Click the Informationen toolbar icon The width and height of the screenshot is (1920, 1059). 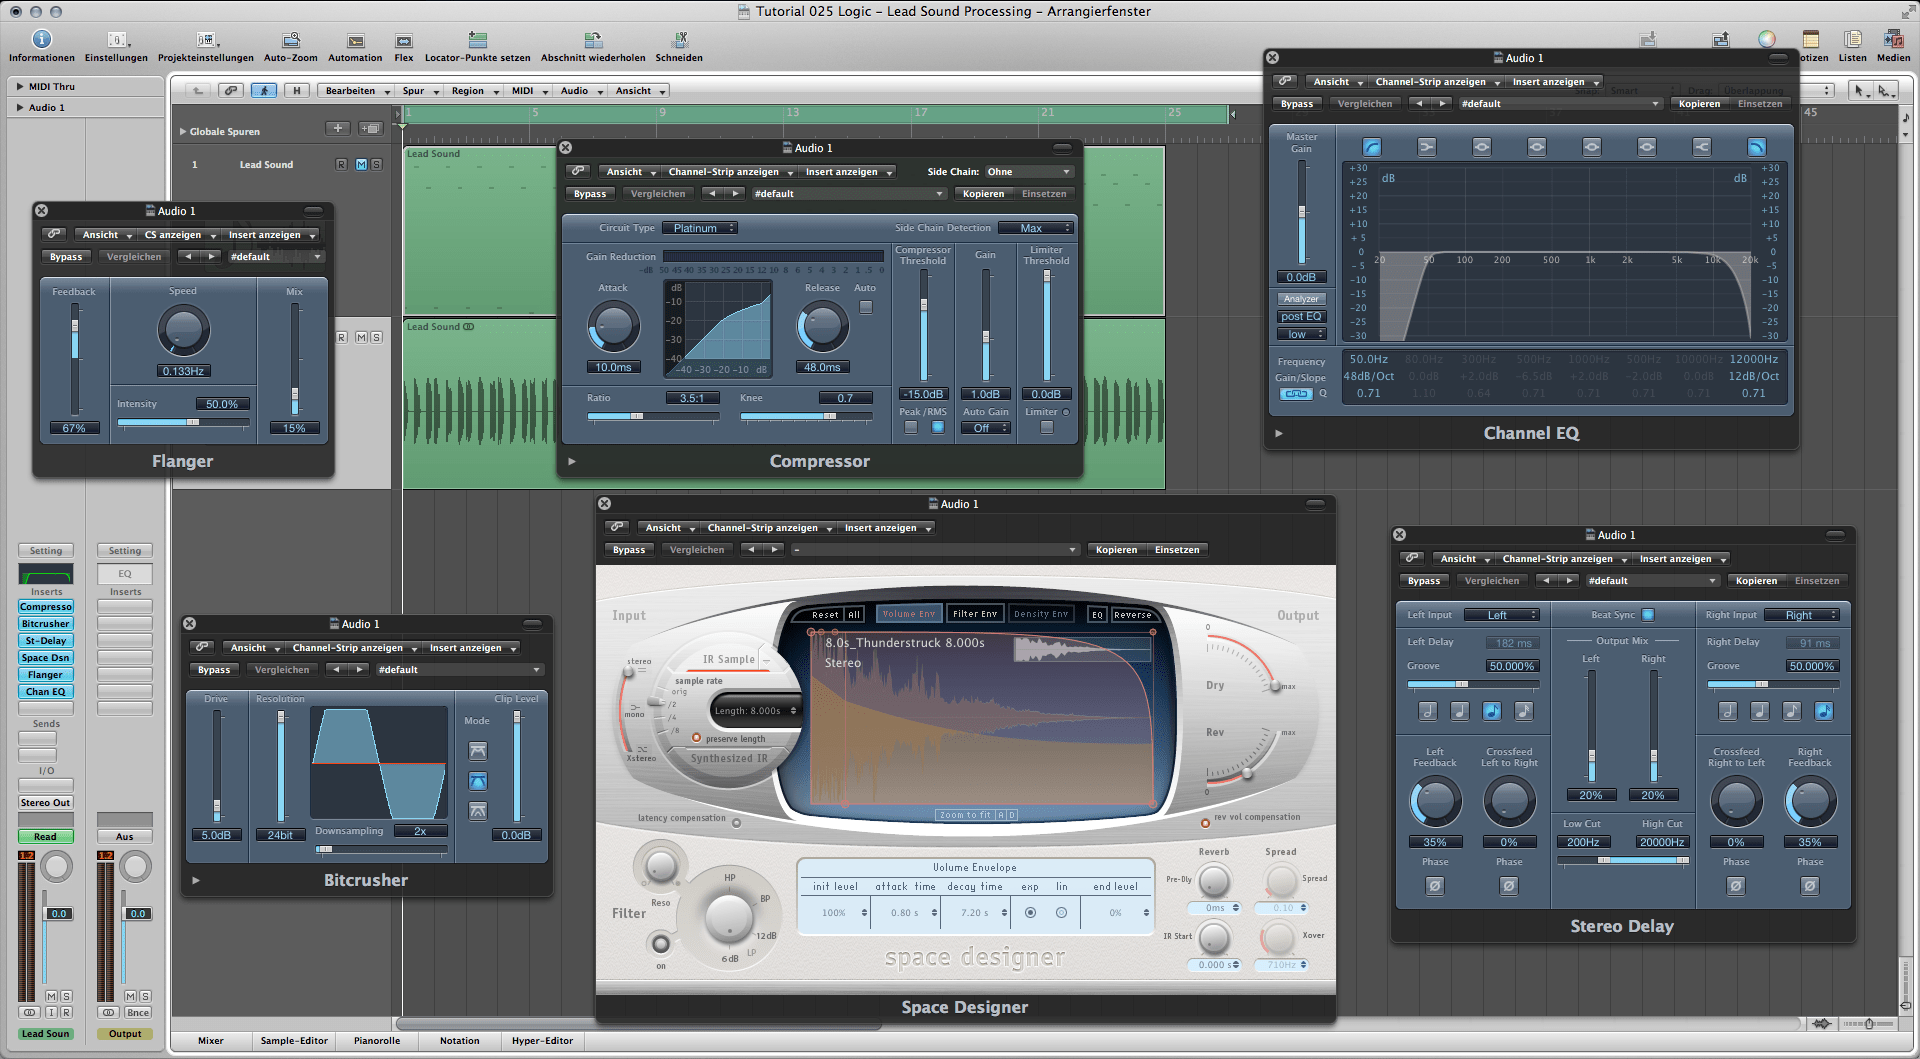click(41, 40)
